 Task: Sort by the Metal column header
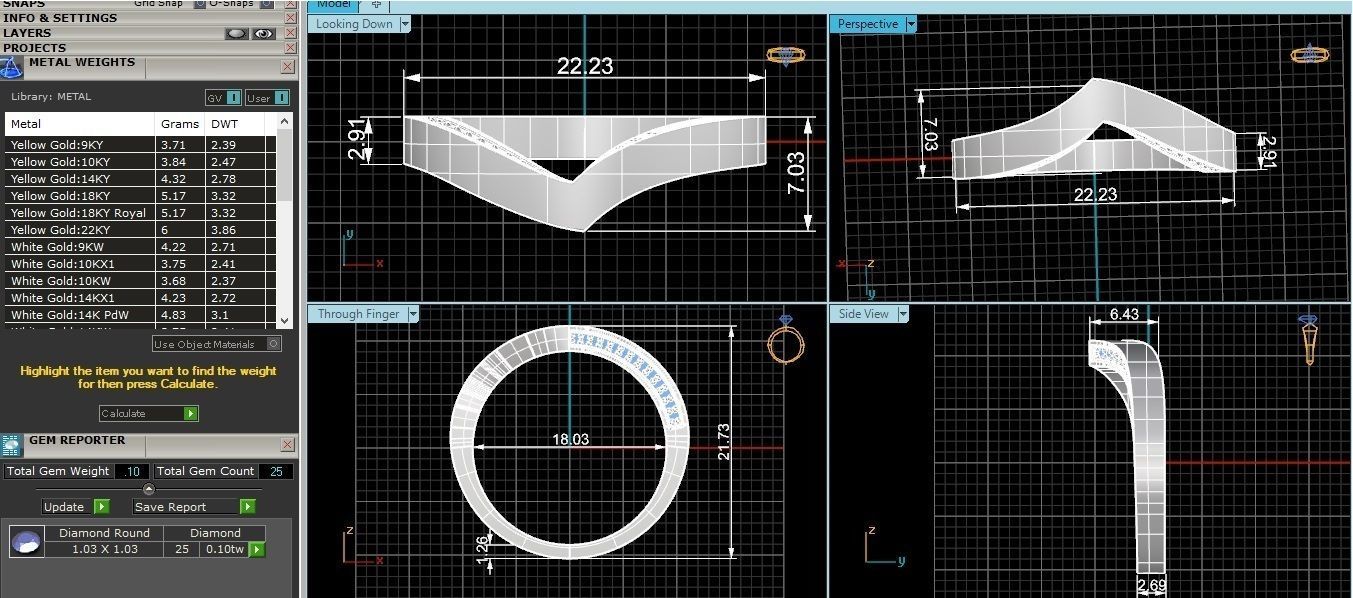81,124
